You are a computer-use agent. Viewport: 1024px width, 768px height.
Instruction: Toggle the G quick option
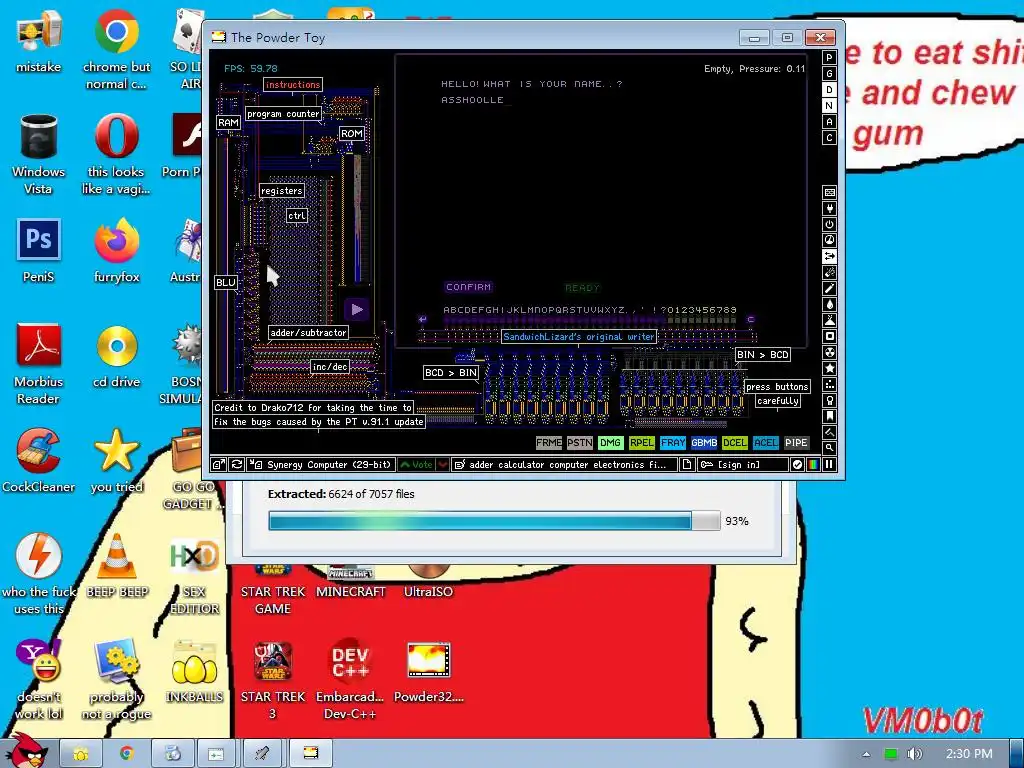pos(829,74)
